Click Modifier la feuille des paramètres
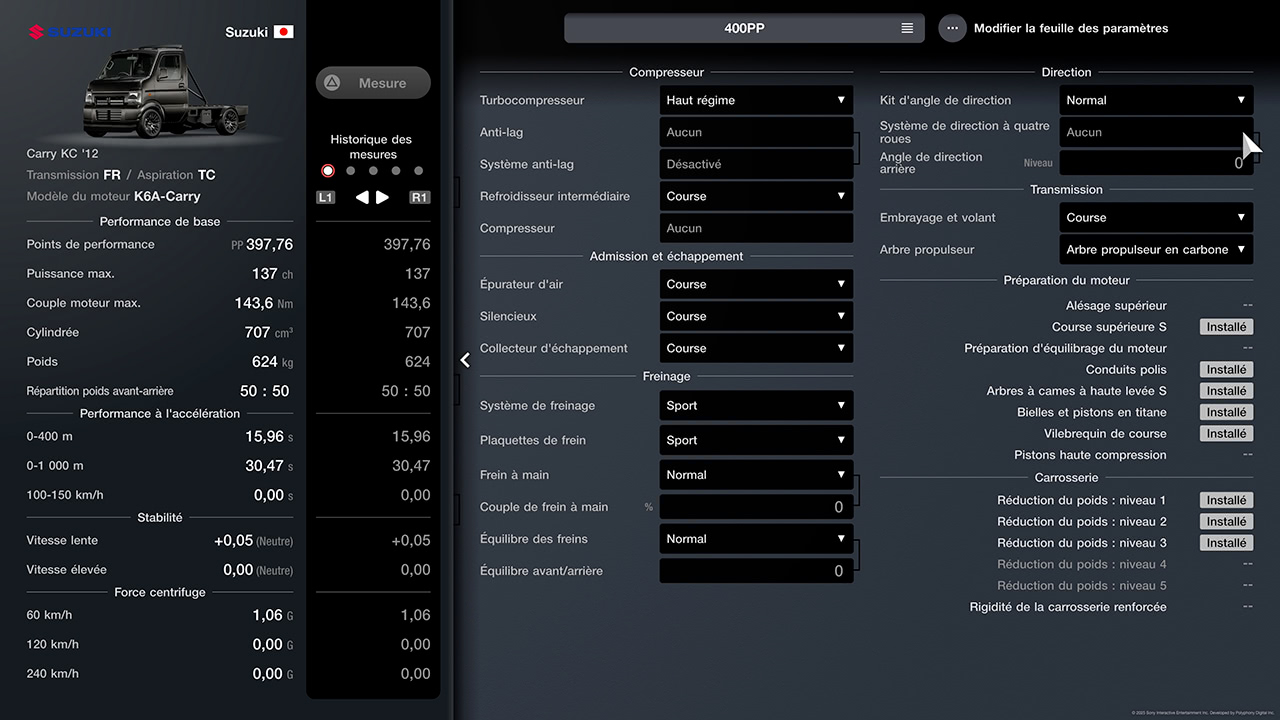 coord(1071,29)
